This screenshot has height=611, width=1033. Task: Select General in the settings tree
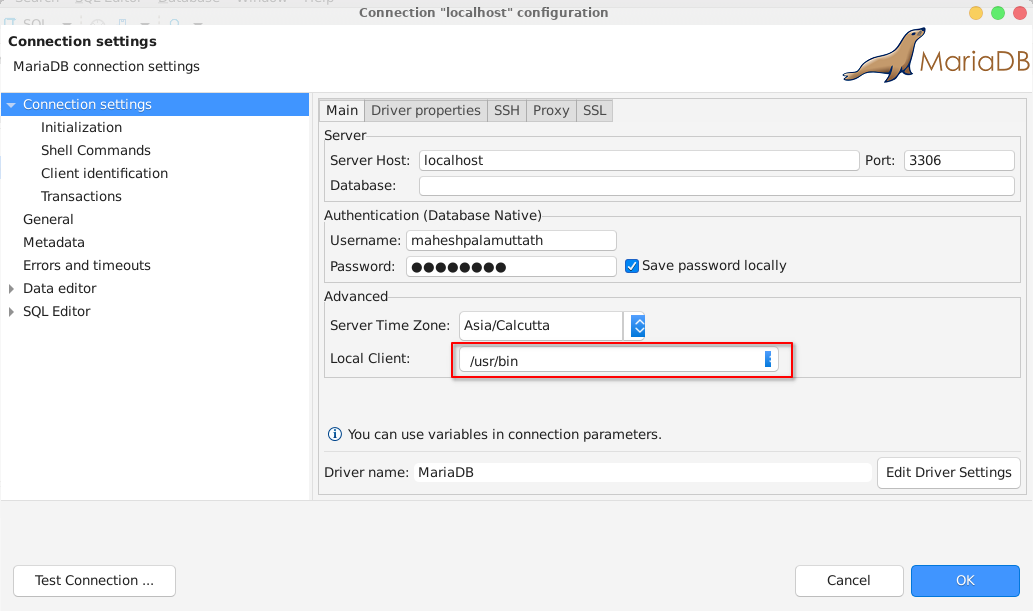48,219
